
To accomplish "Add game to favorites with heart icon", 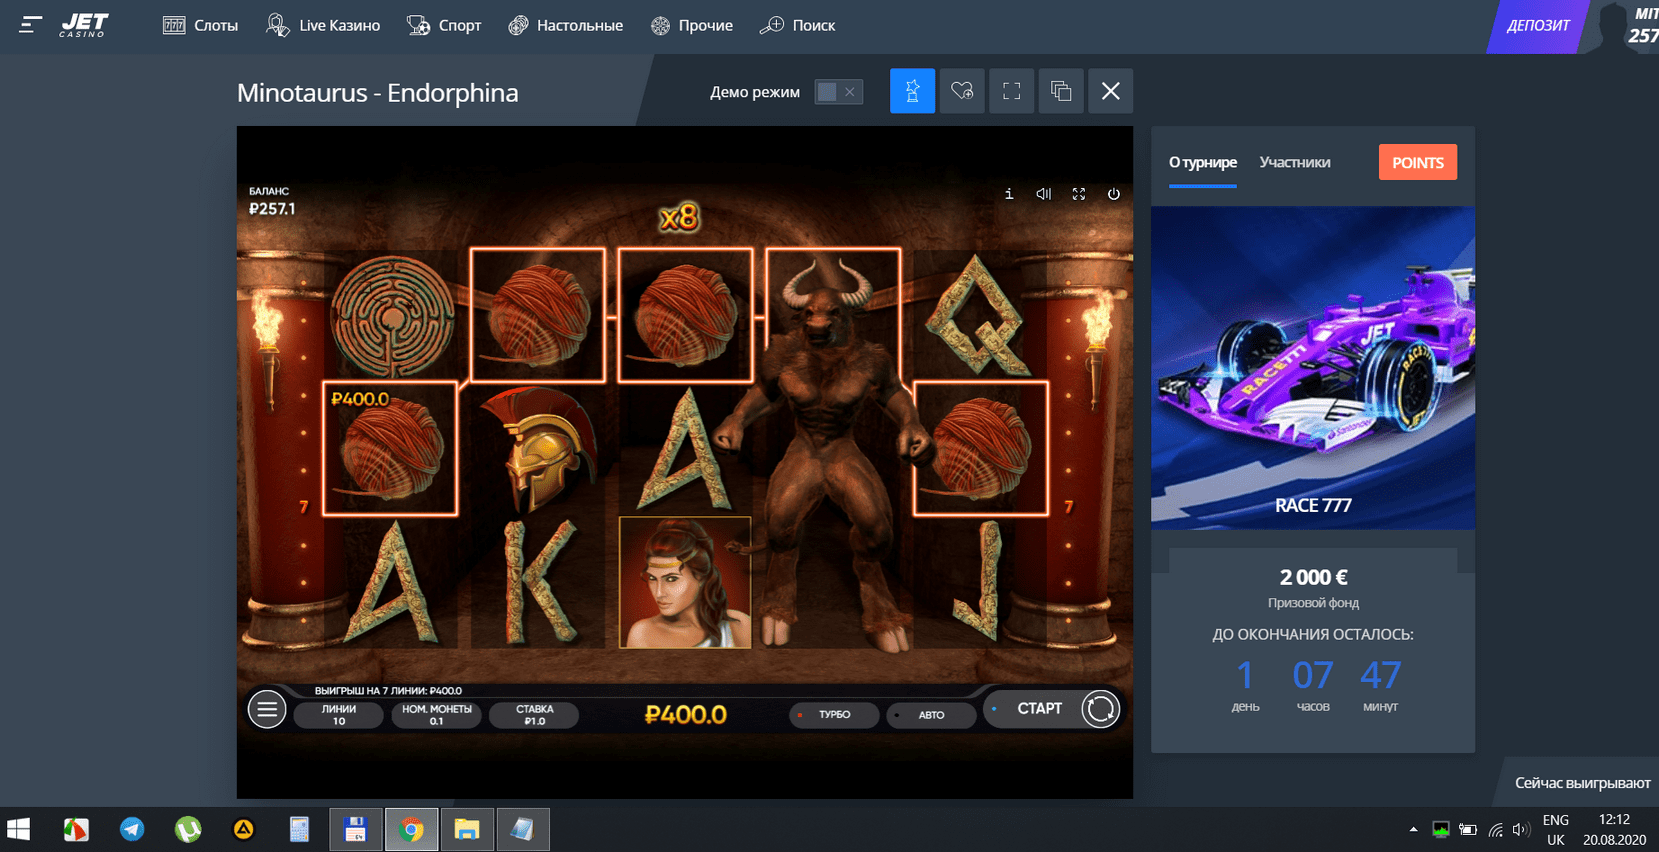I will coord(962,91).
